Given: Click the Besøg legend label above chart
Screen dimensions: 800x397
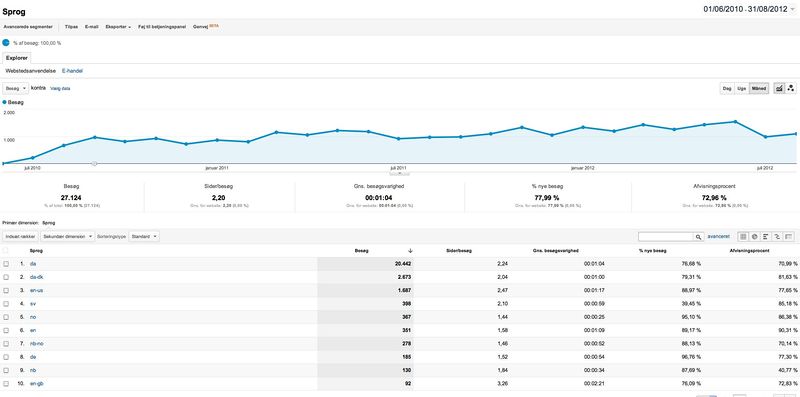Looking at the screenshot, I should coord(13,102).
